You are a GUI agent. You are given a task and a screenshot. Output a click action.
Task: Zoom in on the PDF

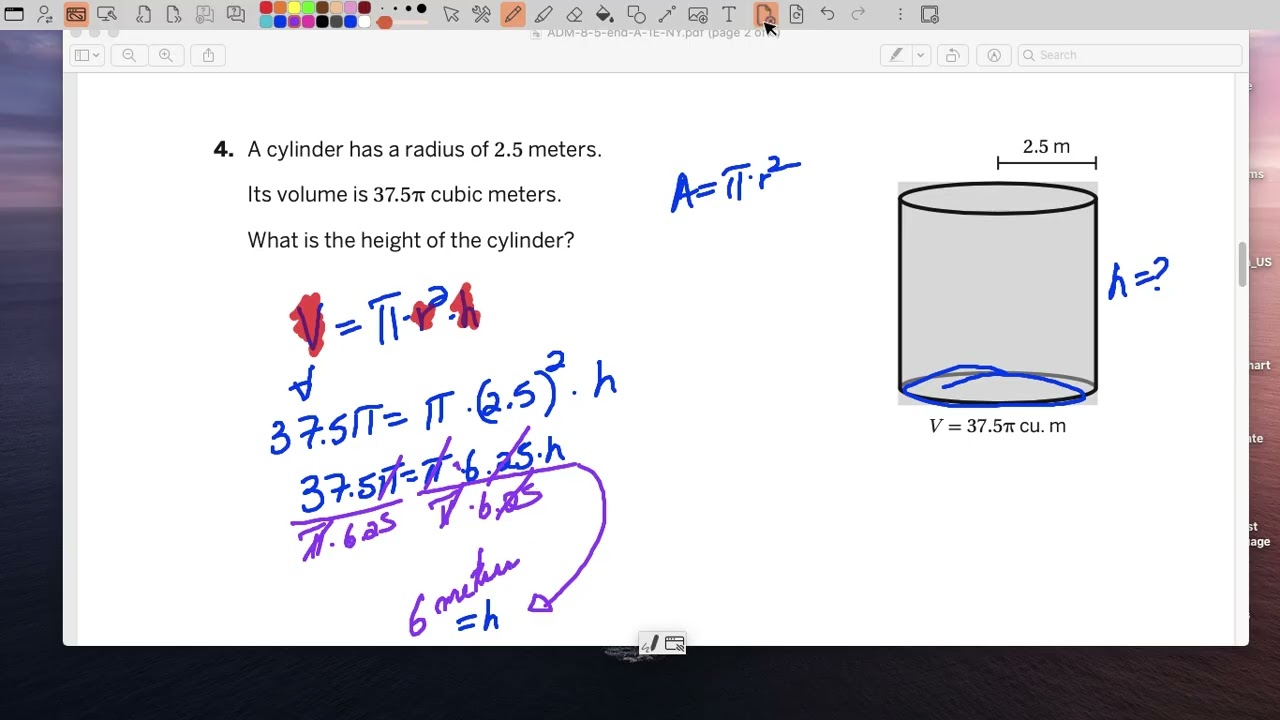click(166, 55)
